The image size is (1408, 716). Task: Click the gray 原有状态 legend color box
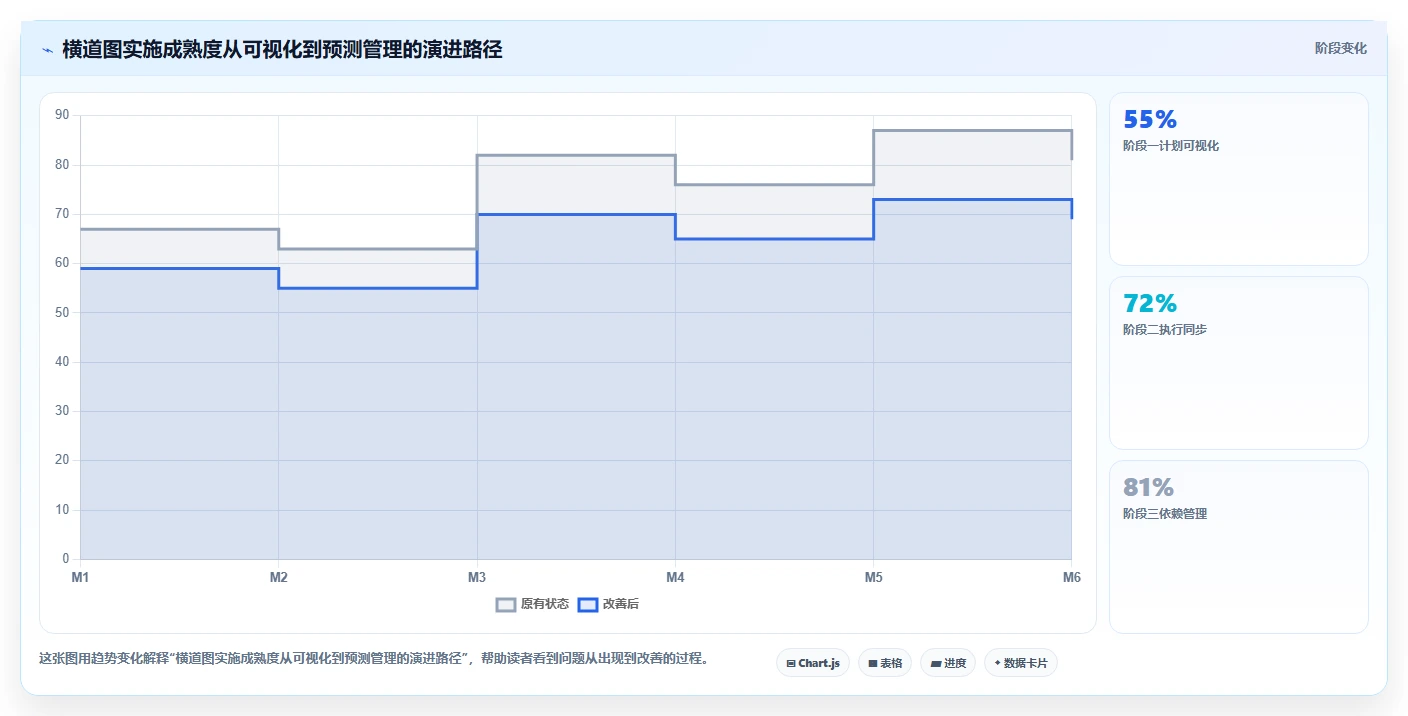(507, 604)
